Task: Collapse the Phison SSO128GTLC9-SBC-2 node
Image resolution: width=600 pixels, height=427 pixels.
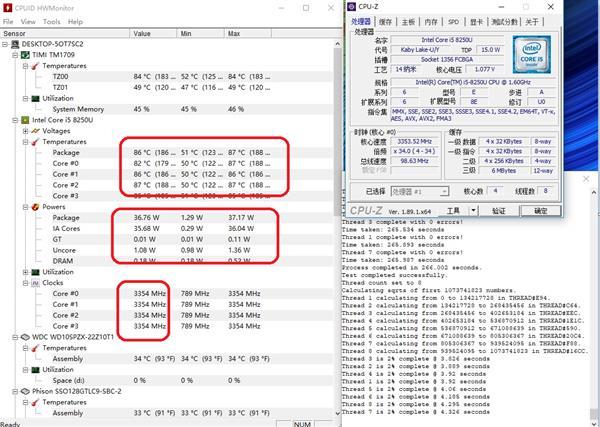Action: coord(15,391)
